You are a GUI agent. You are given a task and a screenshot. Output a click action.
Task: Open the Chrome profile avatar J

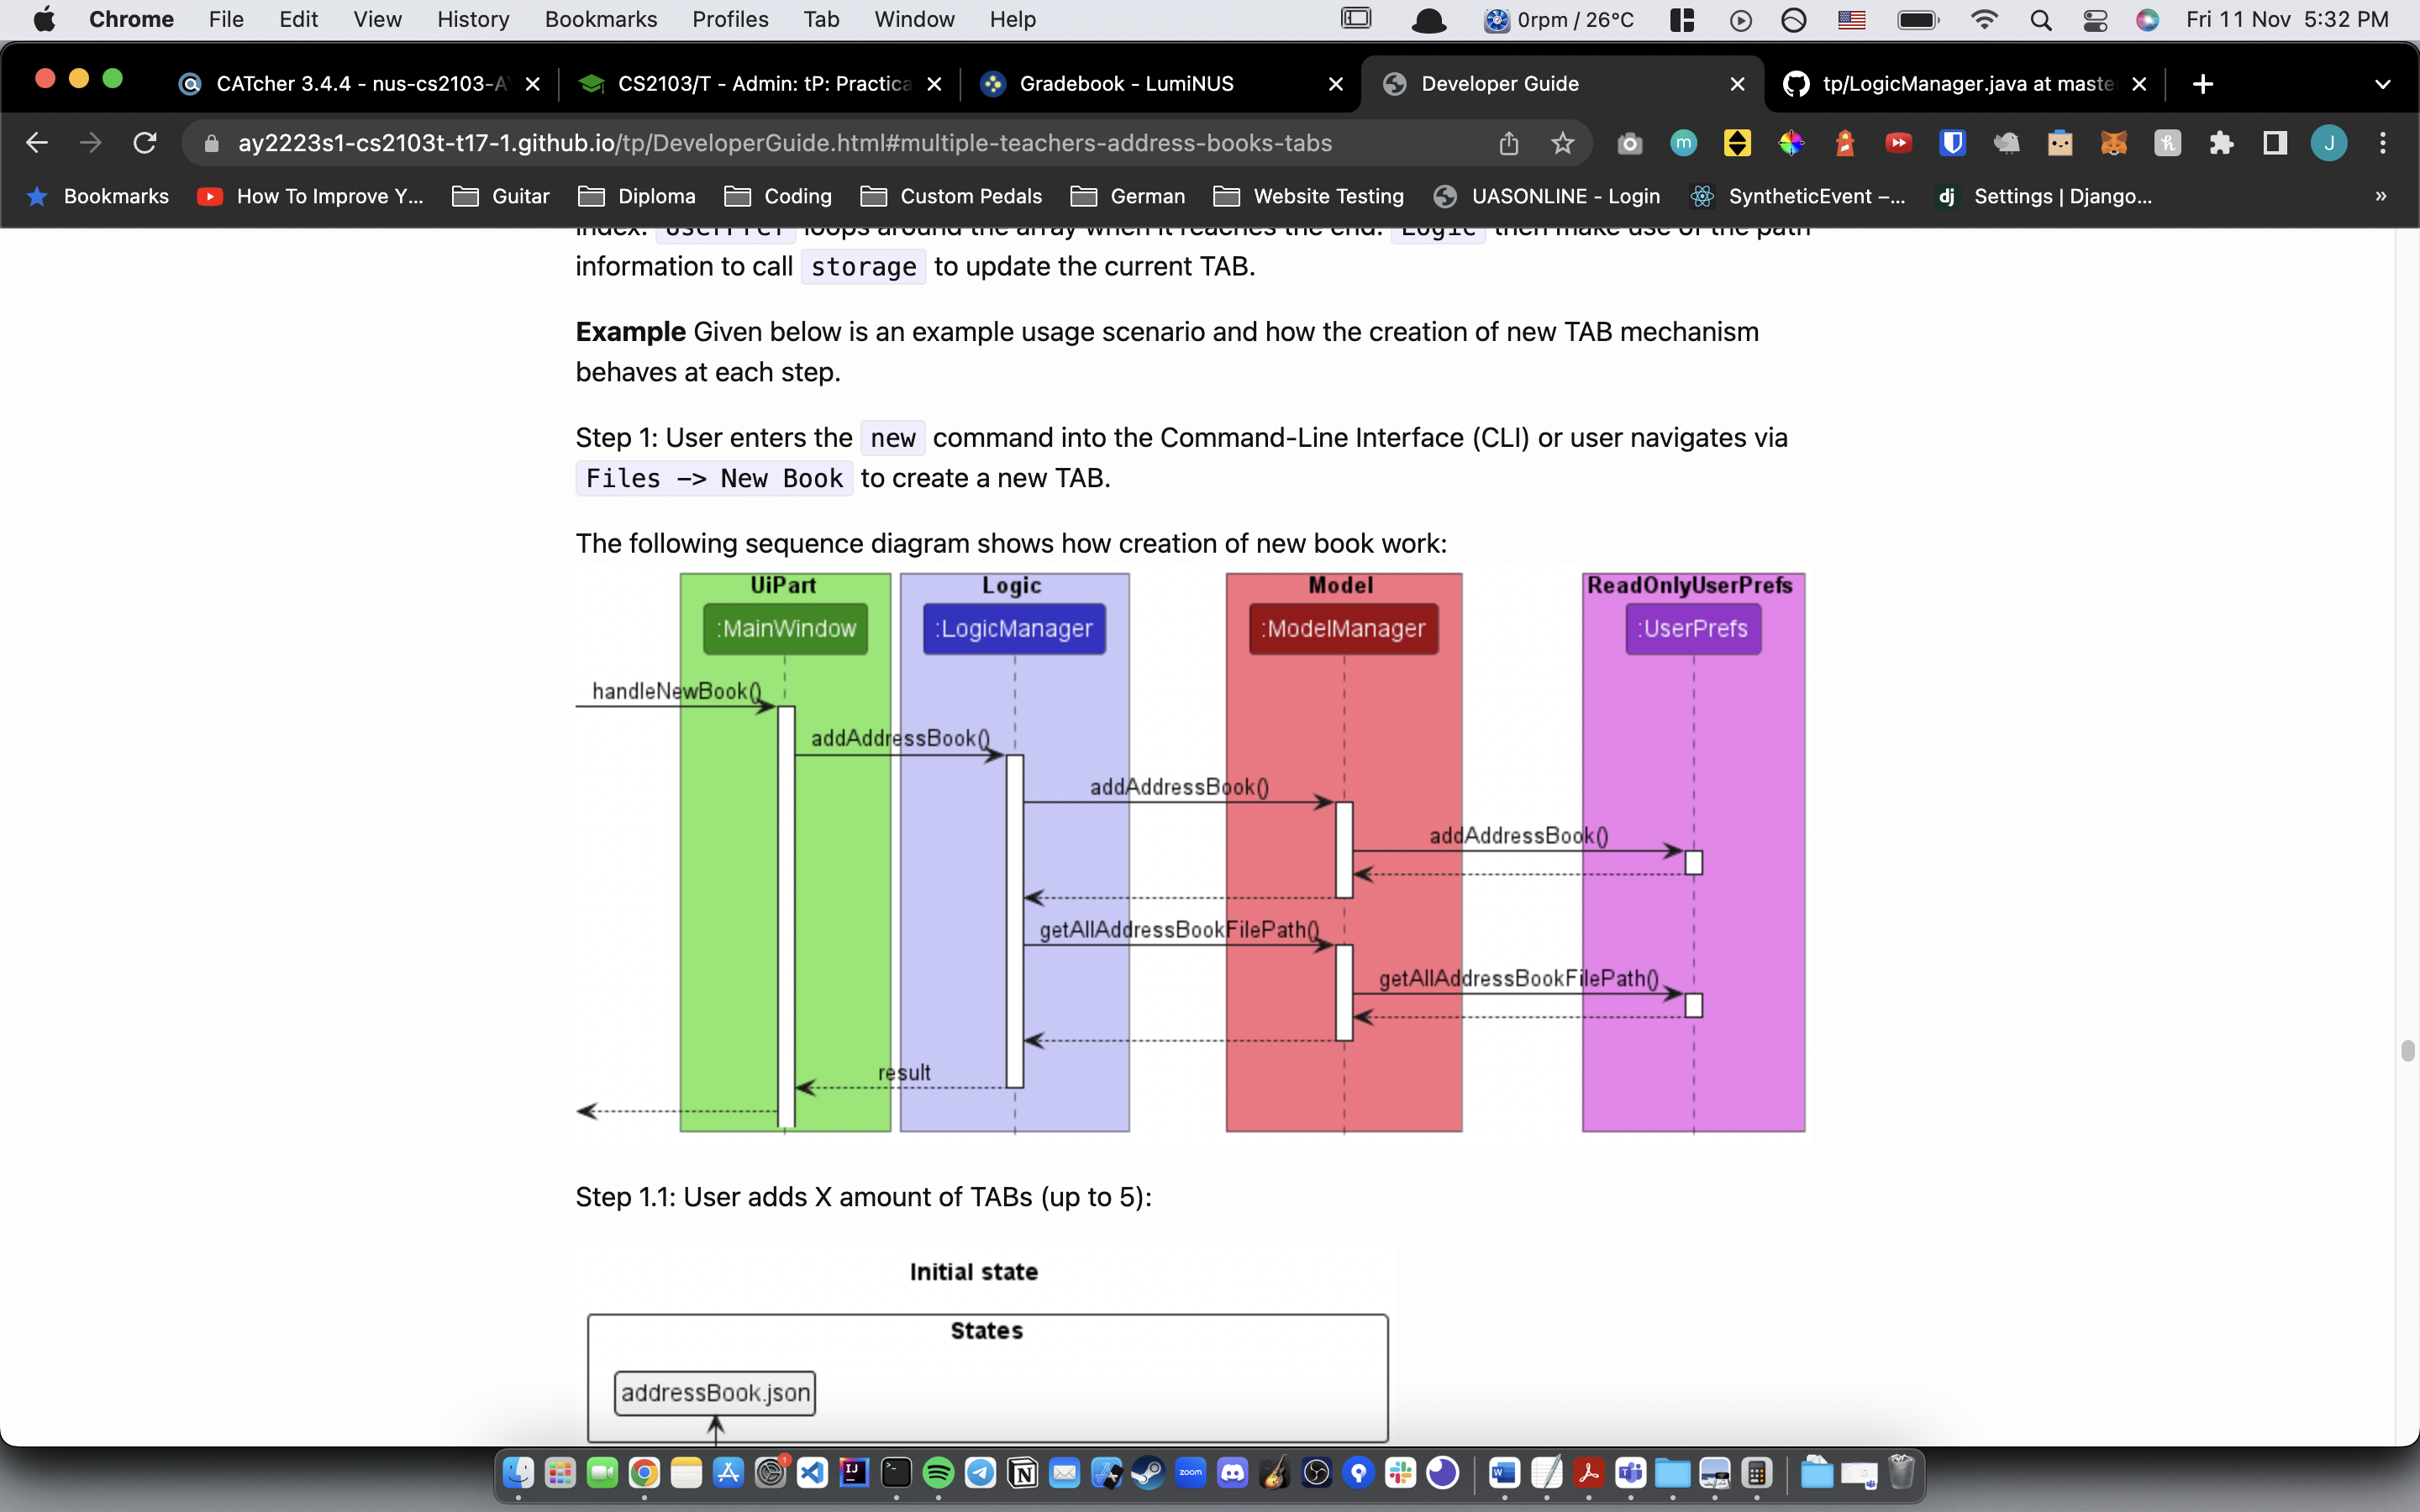(2328, 143)
